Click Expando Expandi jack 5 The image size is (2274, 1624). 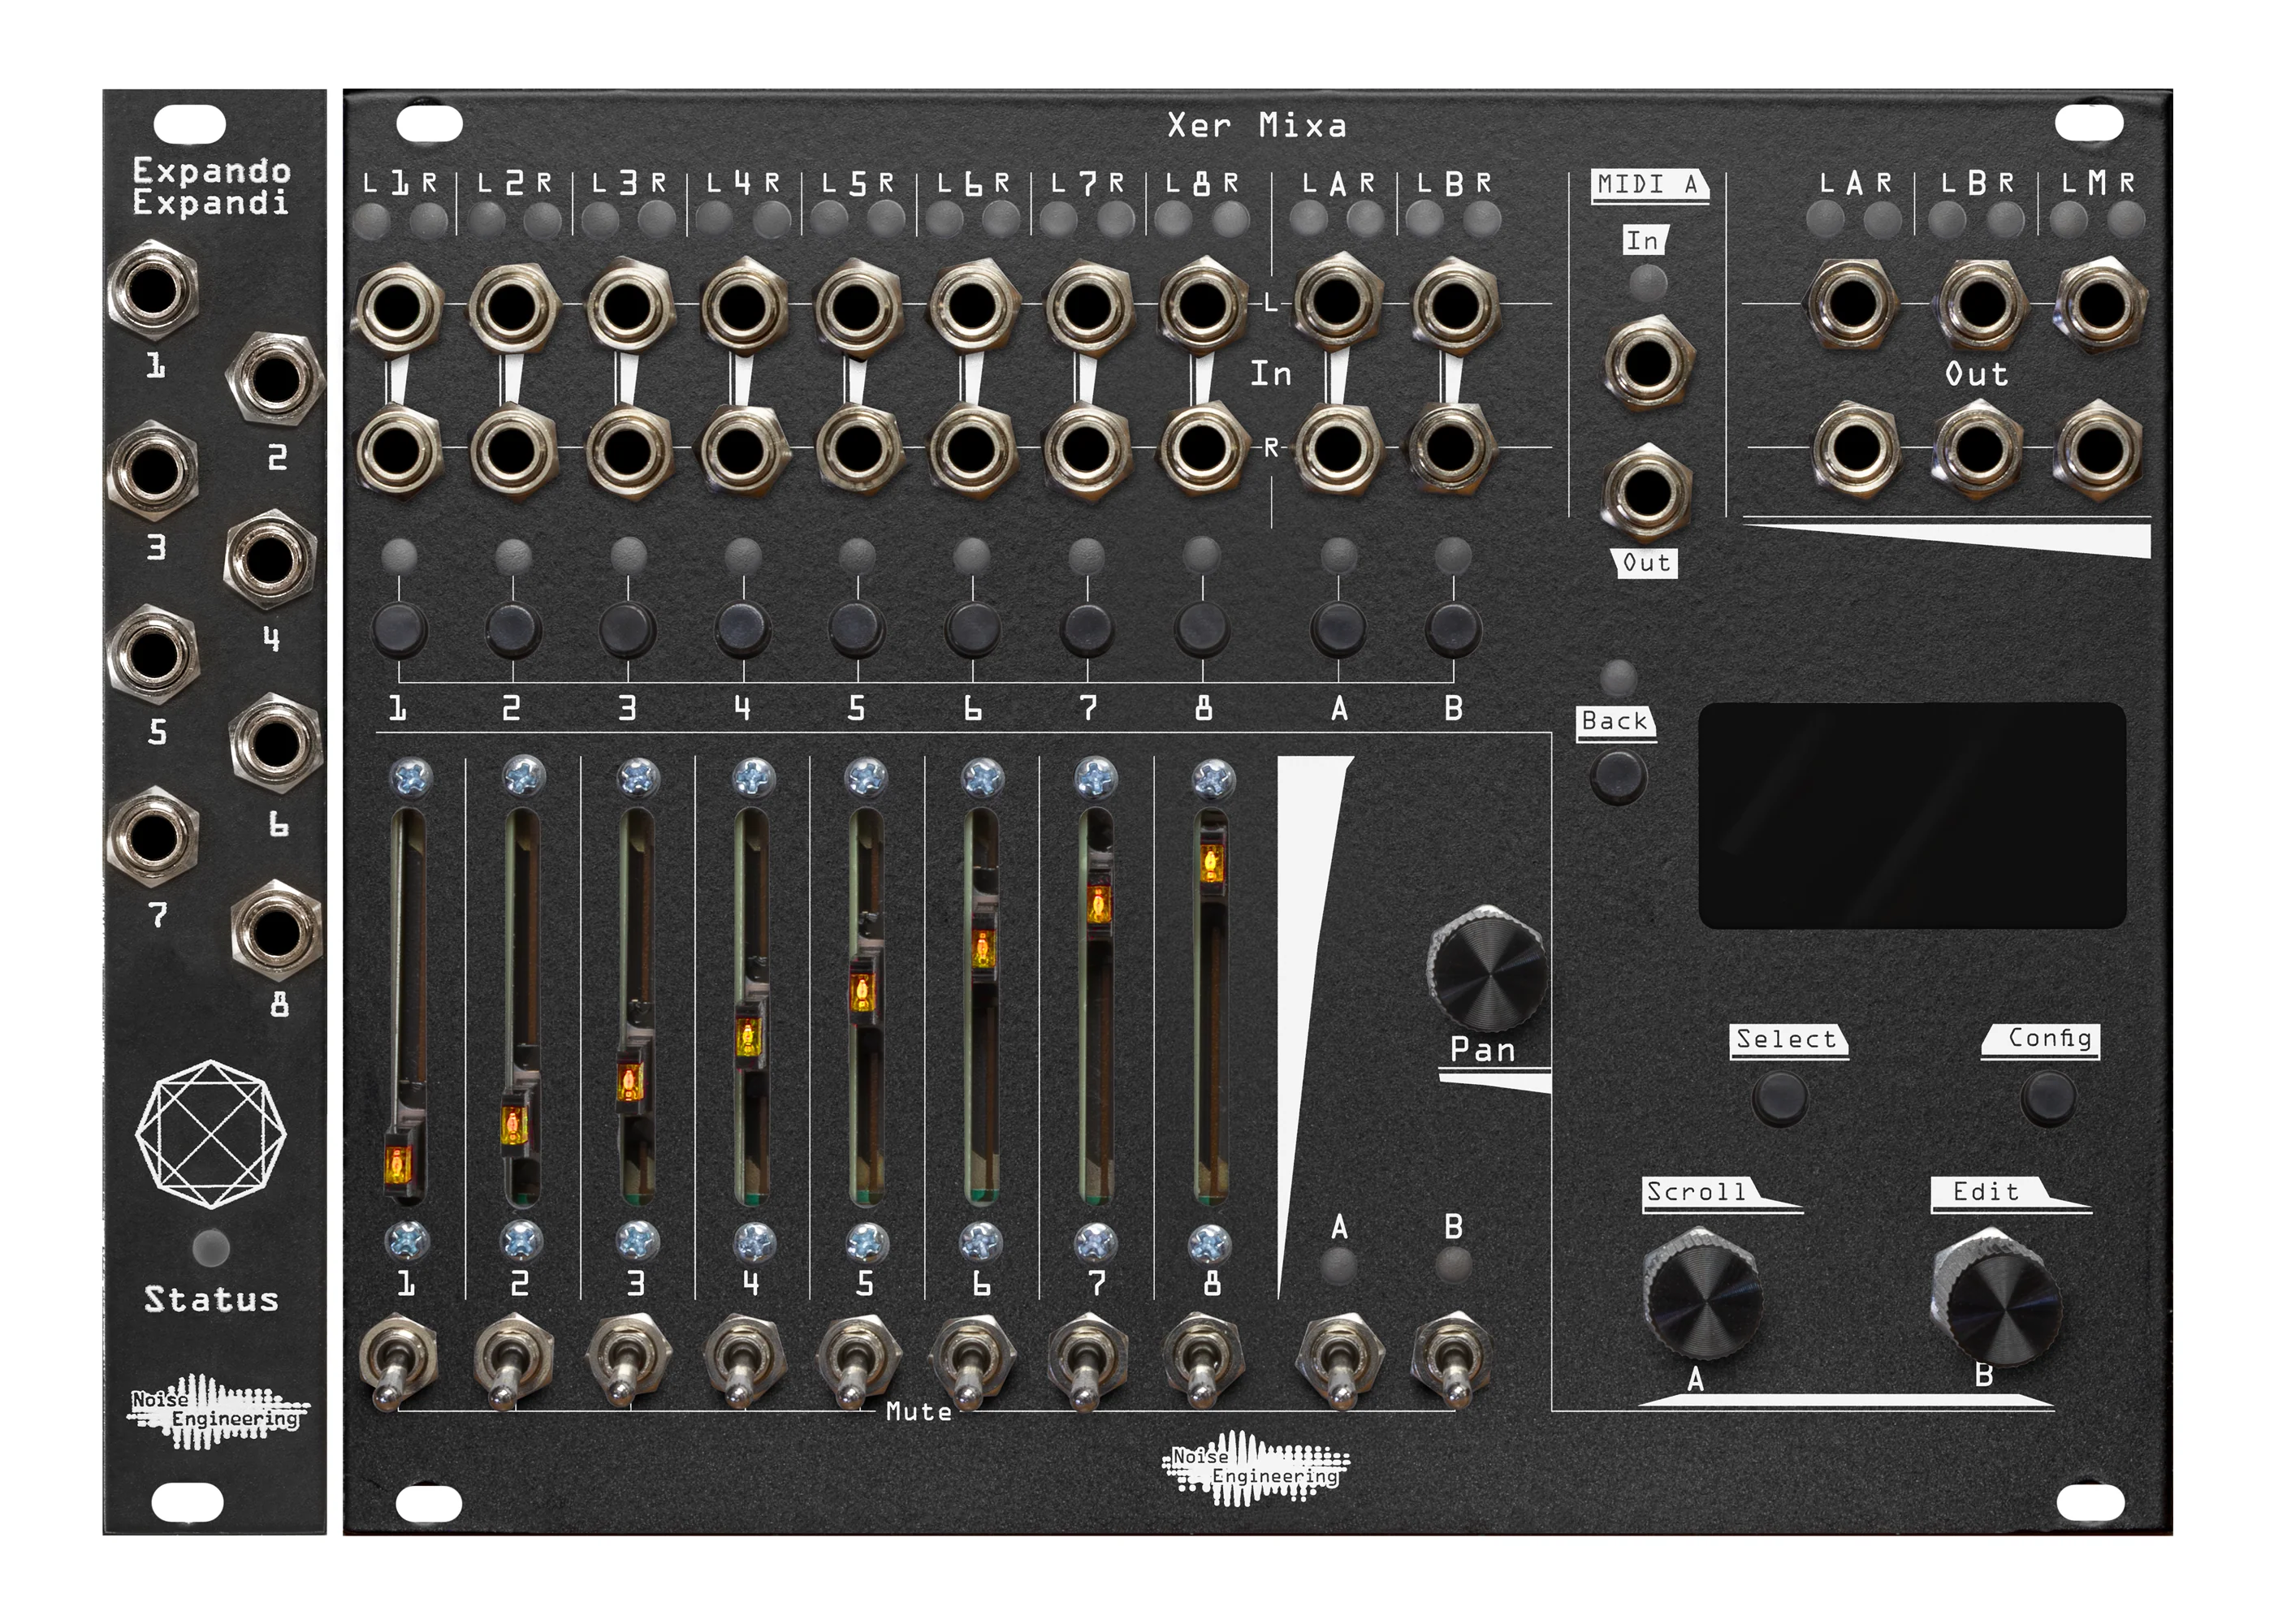pyautogui.click(x=152, y=654)
